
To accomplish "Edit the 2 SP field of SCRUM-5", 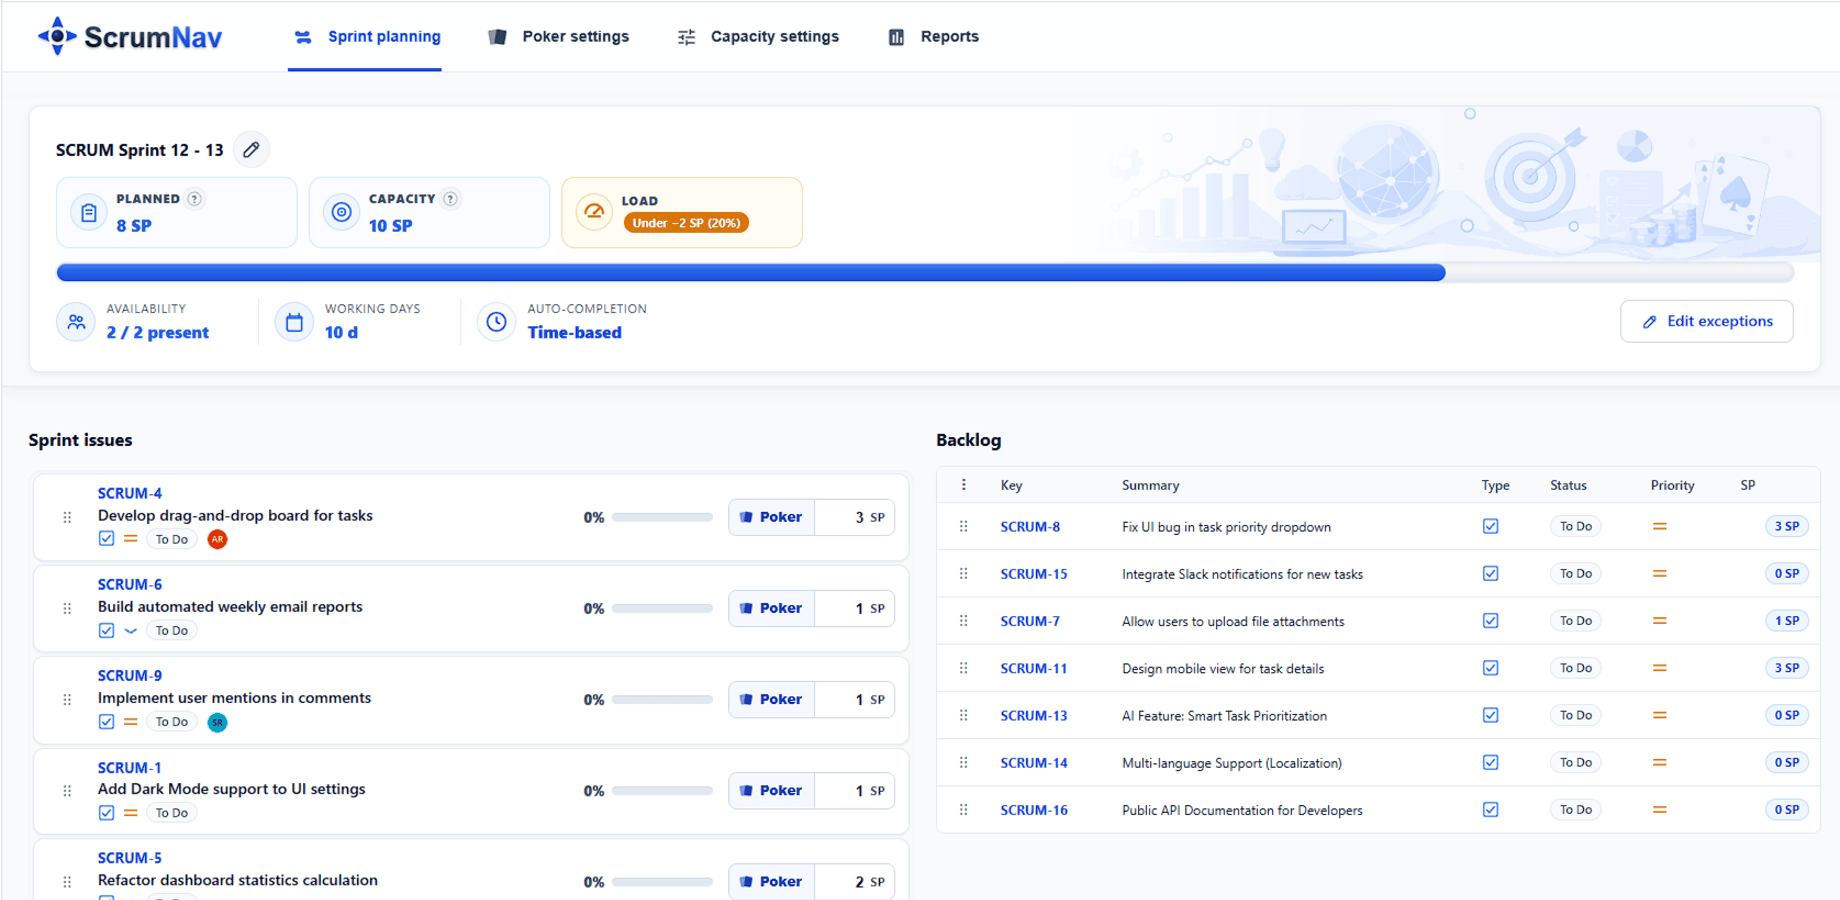I will (855, 882).
